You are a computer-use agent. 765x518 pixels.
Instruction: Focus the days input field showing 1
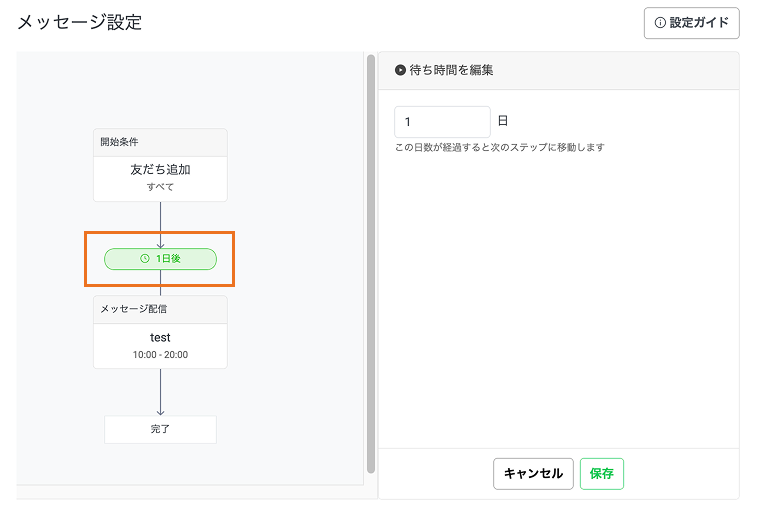pyautogui.click(x=442, y=121)
